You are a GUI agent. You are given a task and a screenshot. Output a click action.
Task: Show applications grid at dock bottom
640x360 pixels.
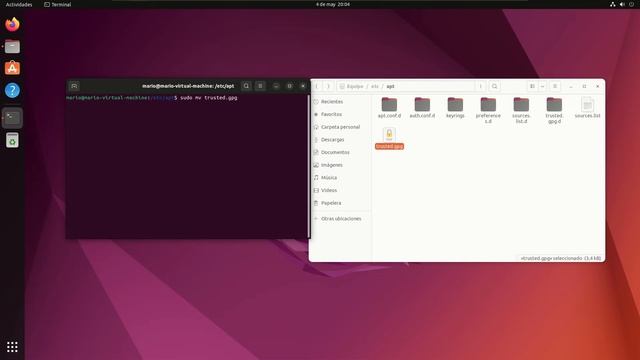point(12,347)
